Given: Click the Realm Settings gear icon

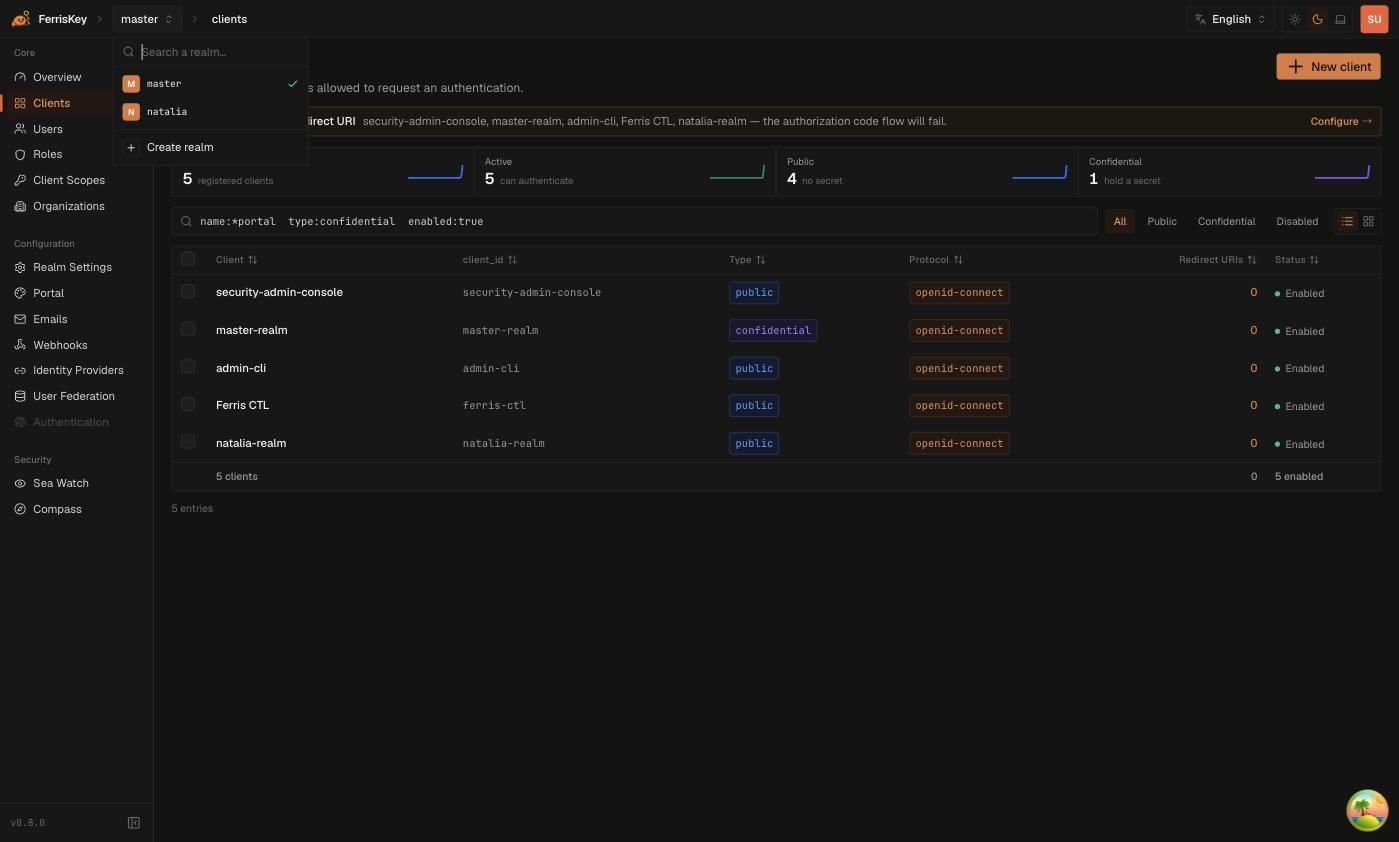Looking at the screenshot, I should [x=20, y=267].
